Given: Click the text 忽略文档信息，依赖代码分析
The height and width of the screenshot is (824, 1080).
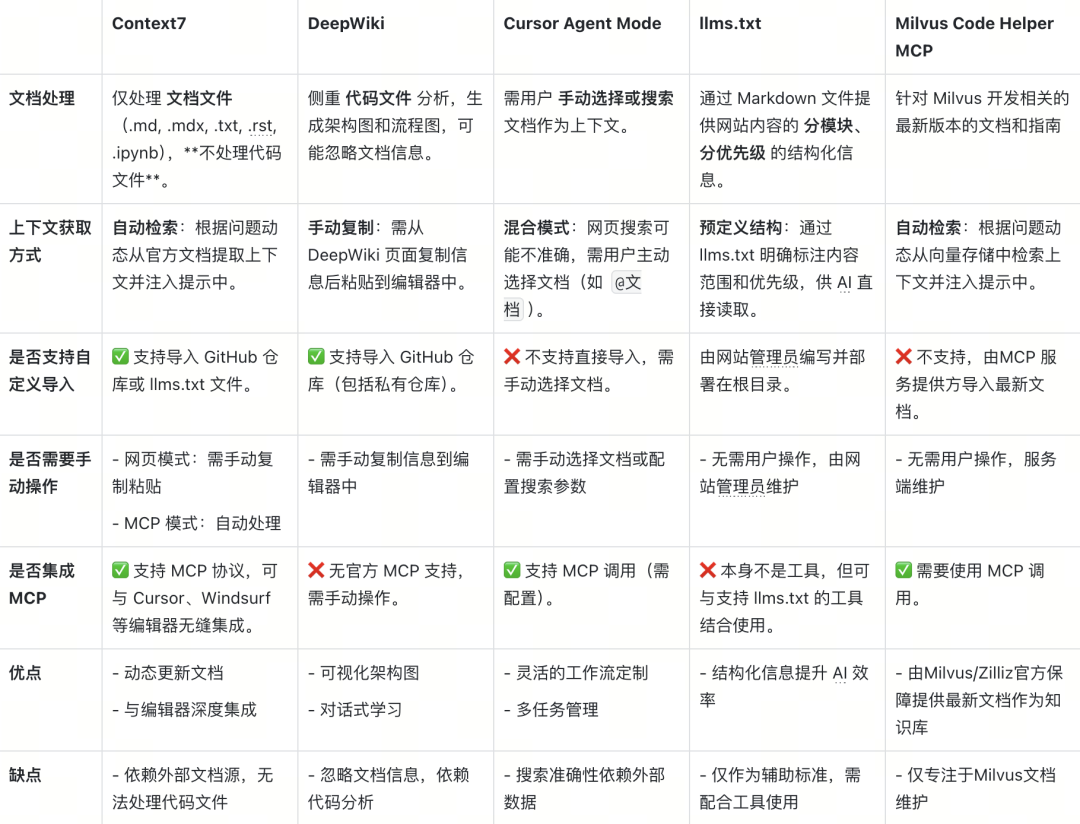Looking at the screenshot, I should pos(388,789).
